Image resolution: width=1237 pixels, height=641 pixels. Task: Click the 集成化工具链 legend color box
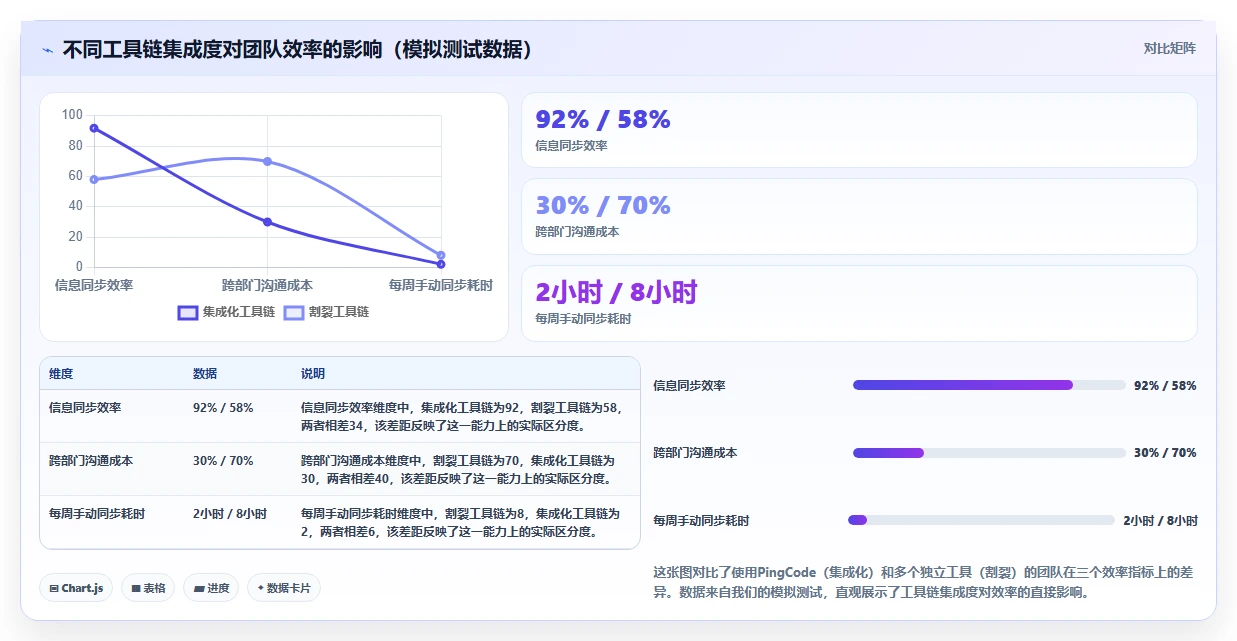(188, 312)
